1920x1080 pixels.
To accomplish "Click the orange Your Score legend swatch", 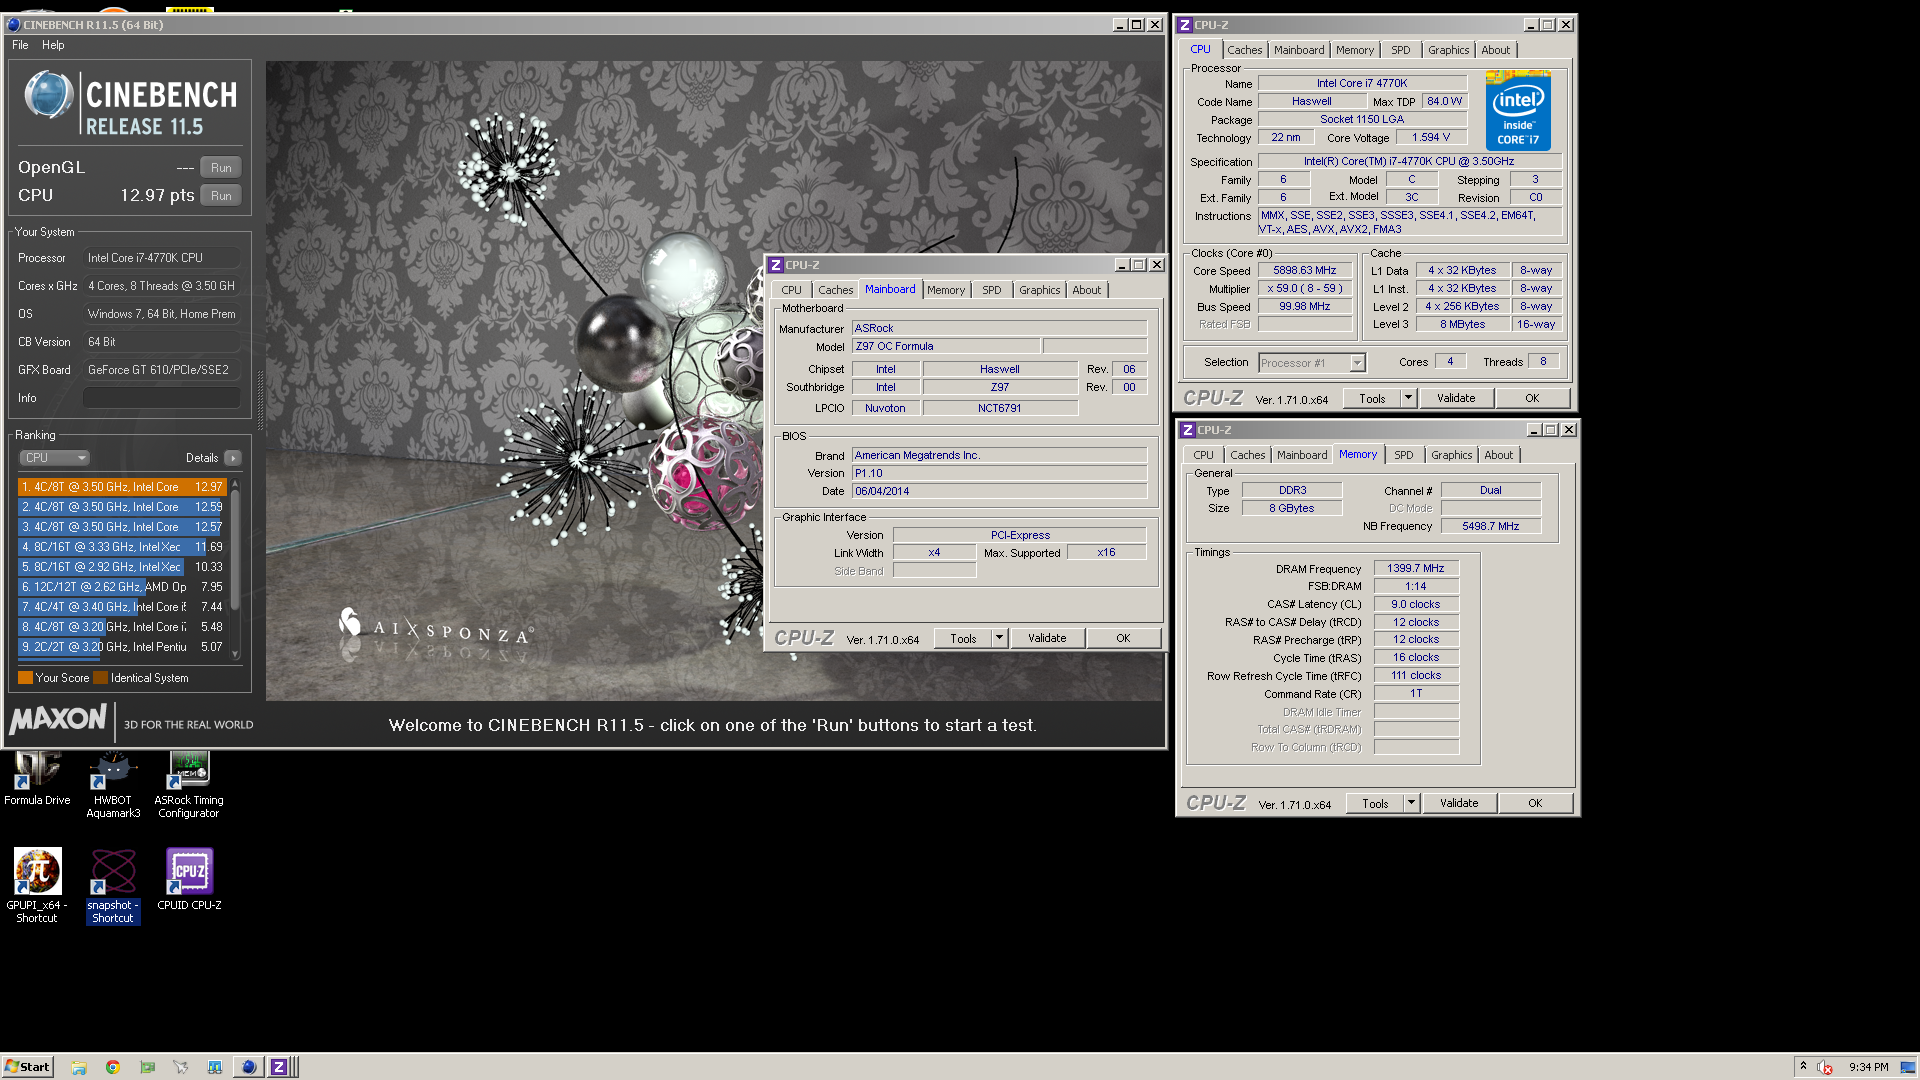I will click(x=26, y=678).
